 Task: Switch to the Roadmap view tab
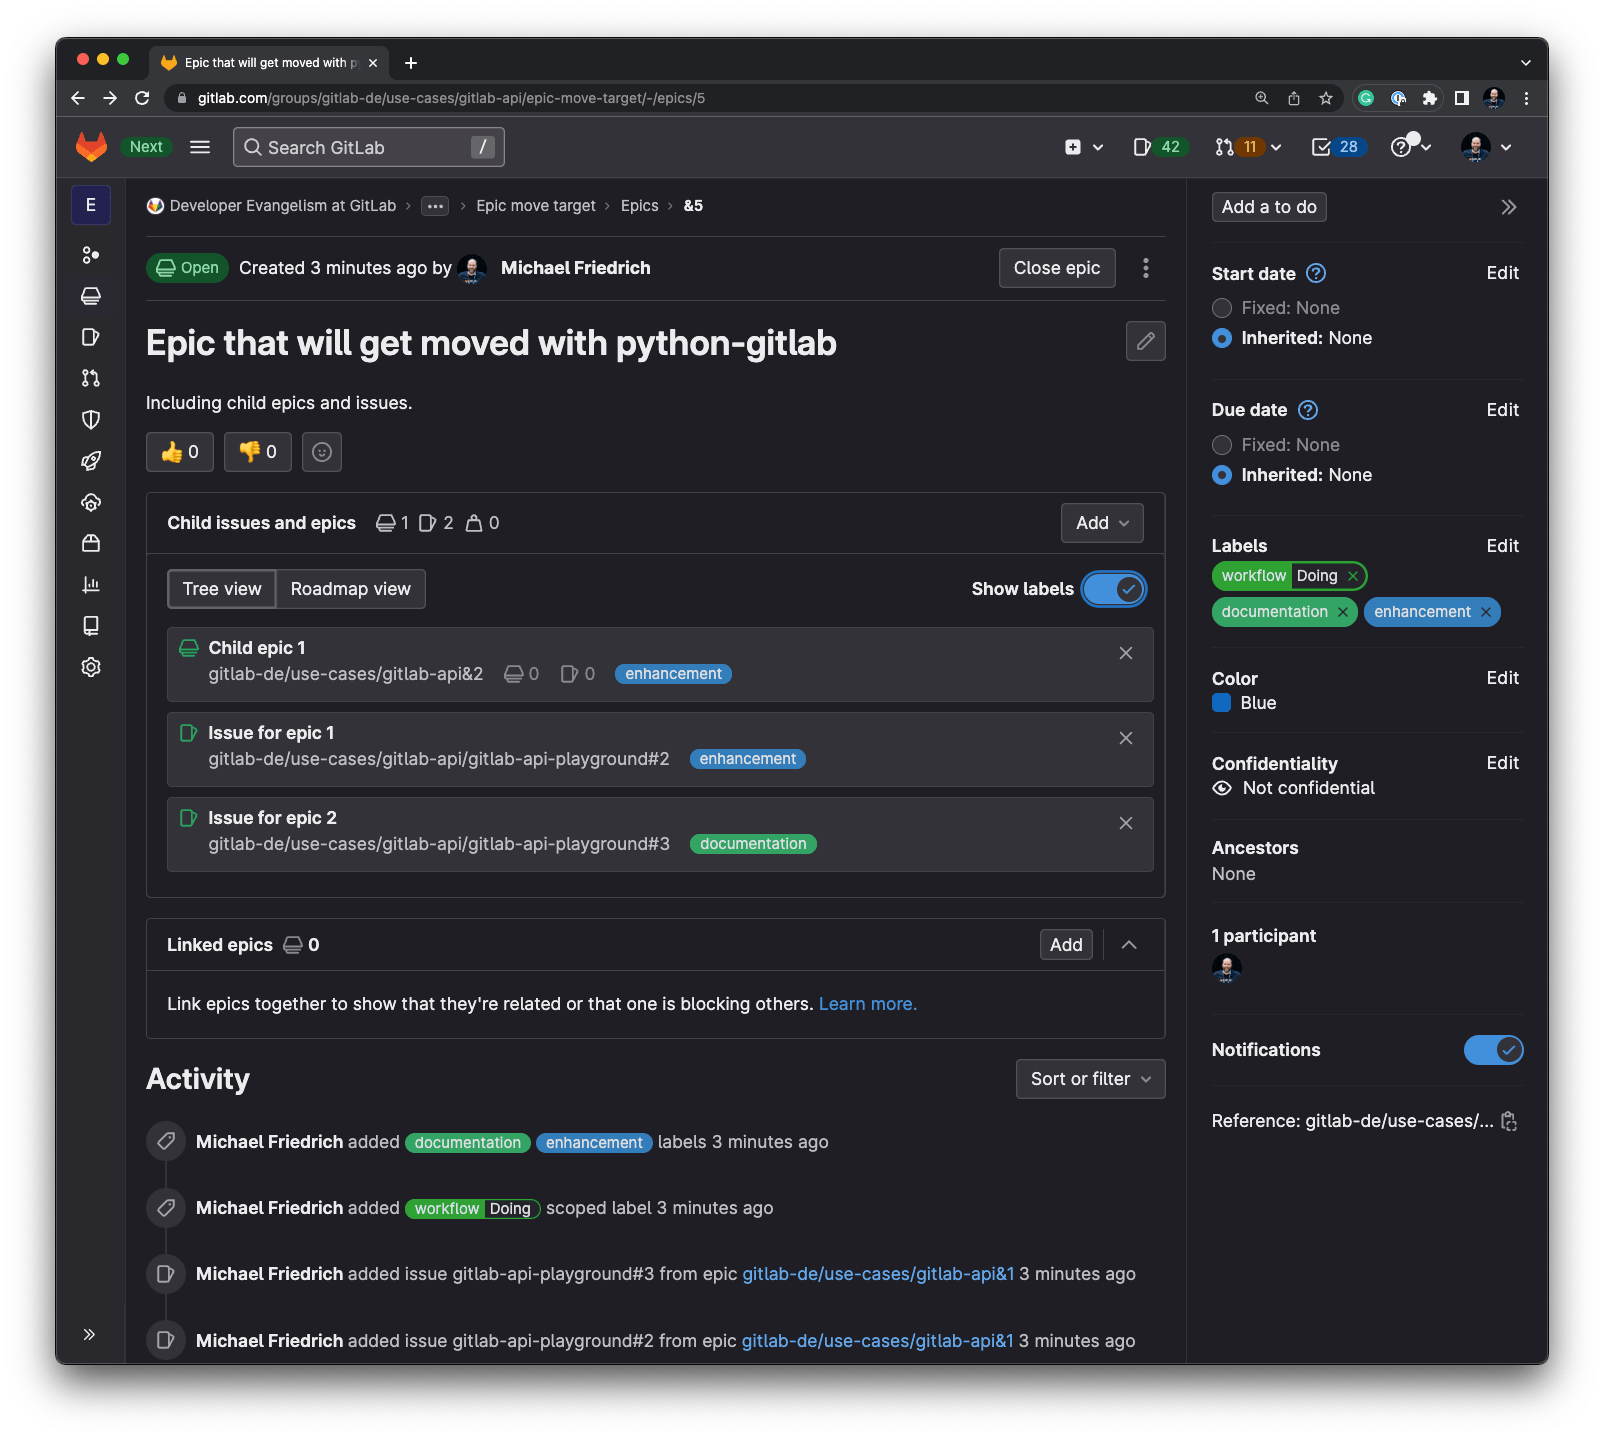(349, 589)
